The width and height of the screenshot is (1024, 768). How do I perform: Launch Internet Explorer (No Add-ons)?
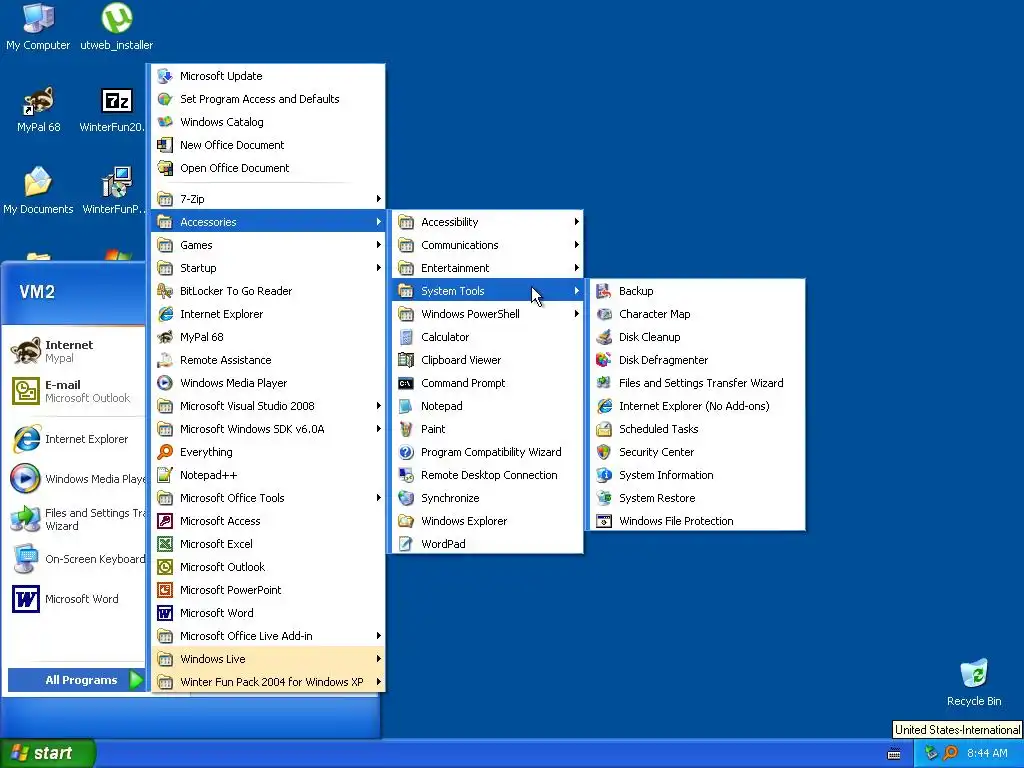[x=696, y=406]
